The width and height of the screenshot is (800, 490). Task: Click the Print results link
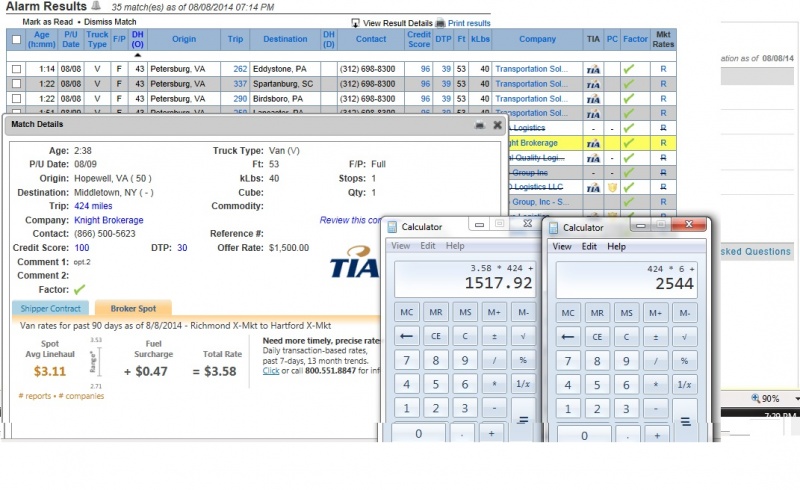point(469,23)
